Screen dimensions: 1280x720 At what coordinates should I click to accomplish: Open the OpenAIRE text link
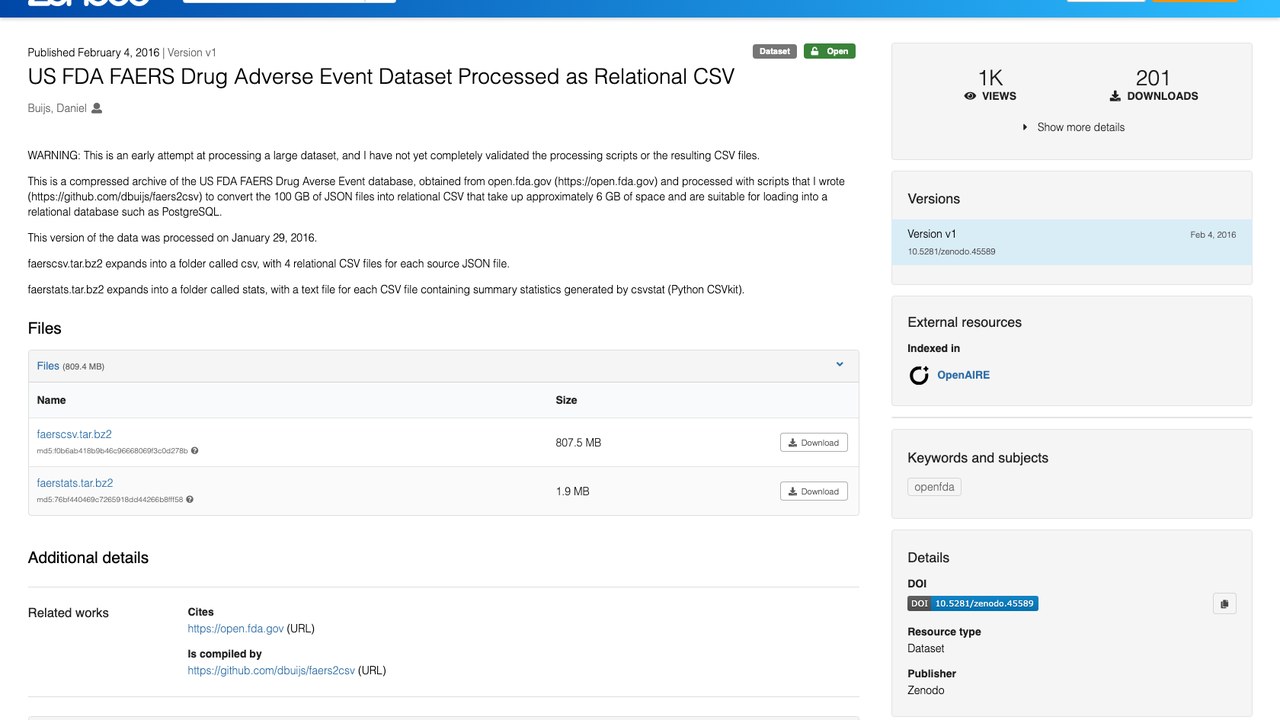(963, 375)
